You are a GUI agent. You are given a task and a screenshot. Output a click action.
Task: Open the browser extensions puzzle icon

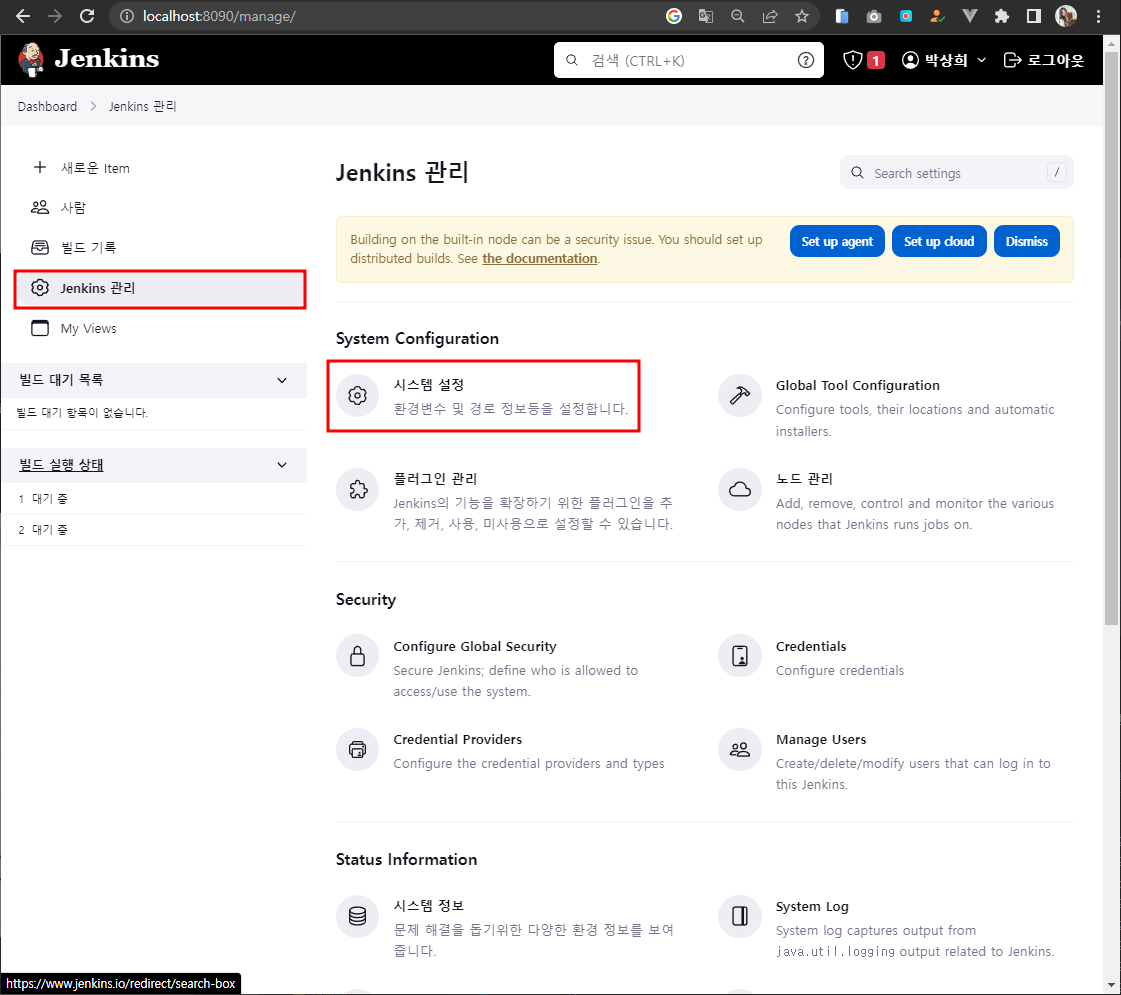1002,16
